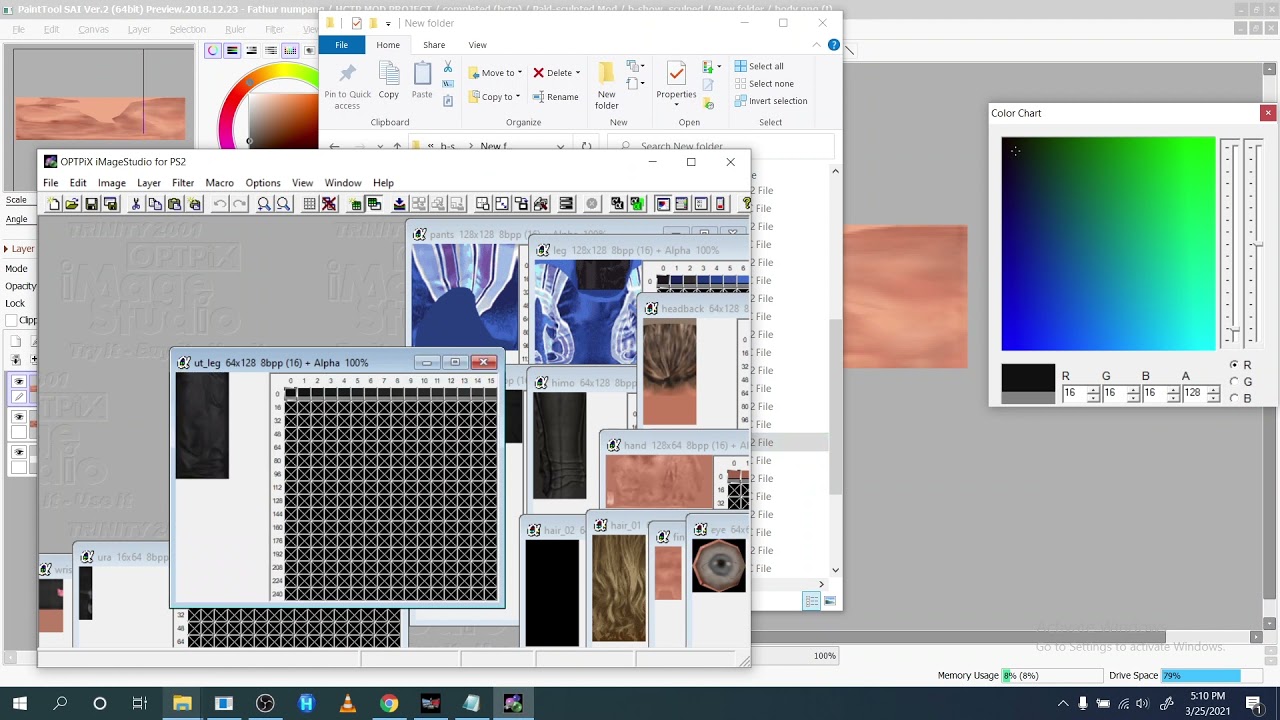Click green-blue gradient in Color Chart
This screenshot has height=720, width=1280.
point(1108,244)
